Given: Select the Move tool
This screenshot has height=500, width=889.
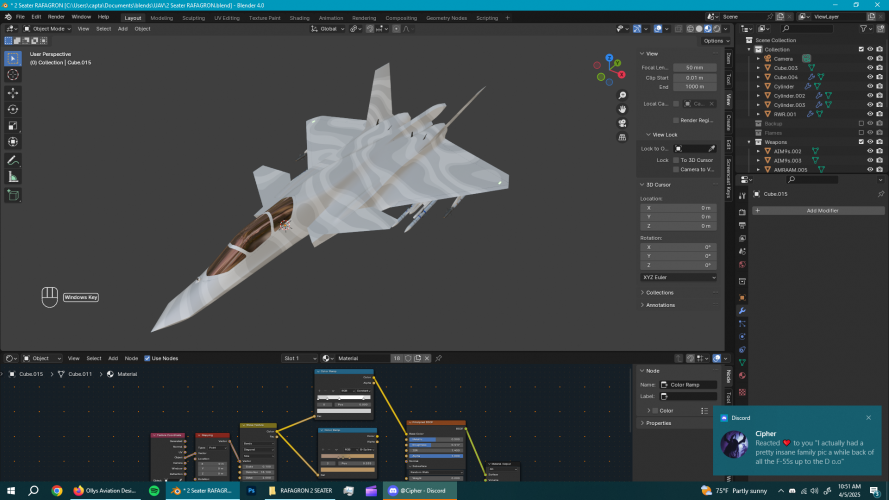Looking at the screenshot, I should [x=12, y=92].
